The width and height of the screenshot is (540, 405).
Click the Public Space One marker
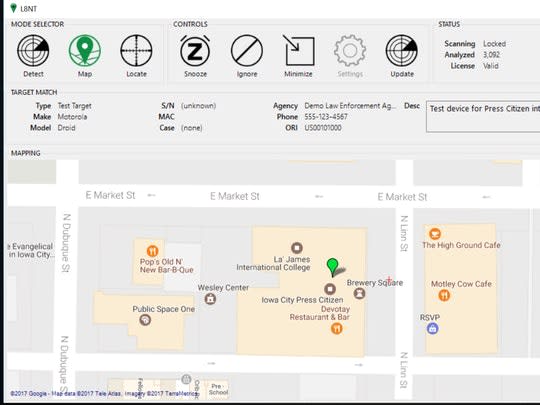point(145,320)
